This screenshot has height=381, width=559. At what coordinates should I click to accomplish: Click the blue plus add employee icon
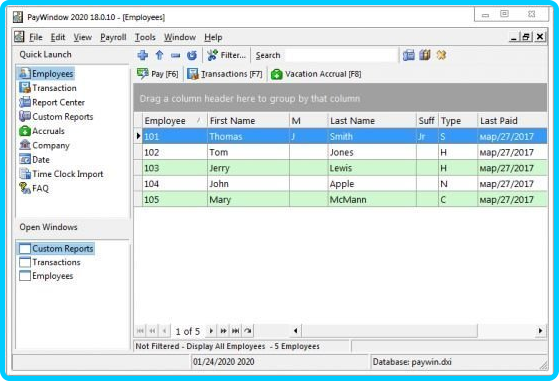pyautogui.click(x=143, y=55)
